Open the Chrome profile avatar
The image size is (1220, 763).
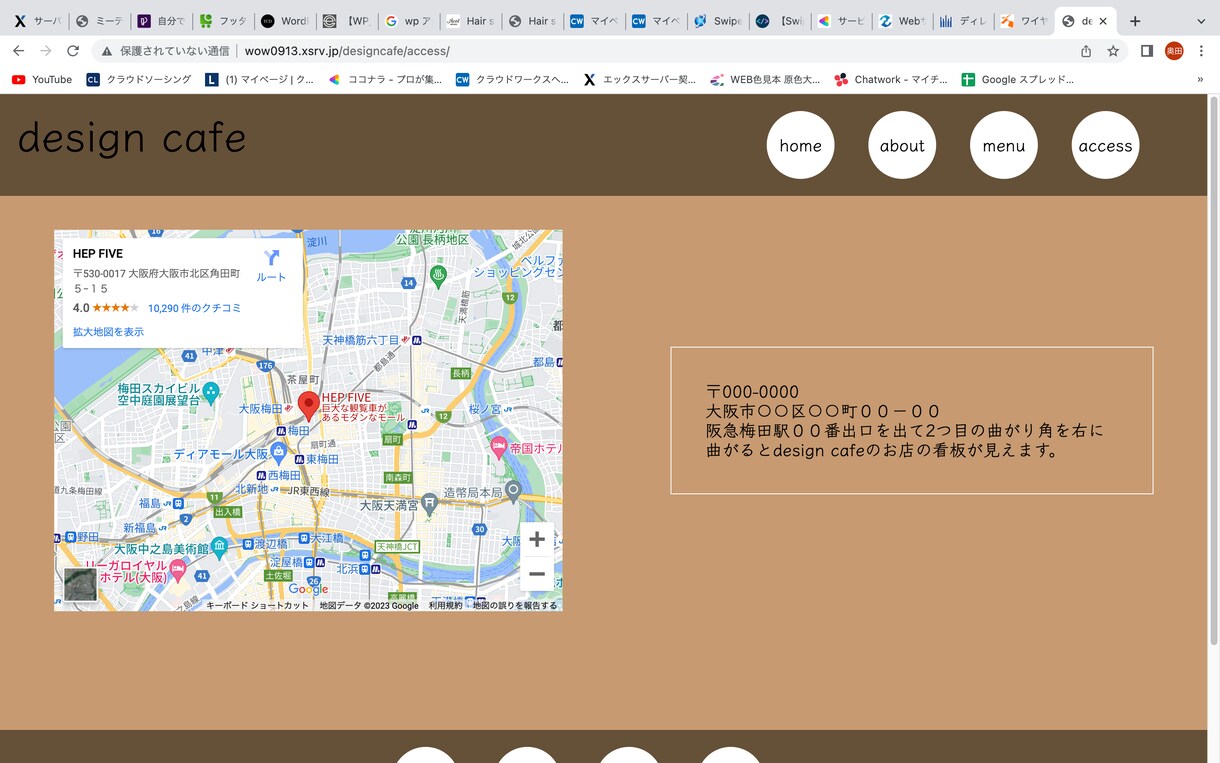click(1174, 51)
